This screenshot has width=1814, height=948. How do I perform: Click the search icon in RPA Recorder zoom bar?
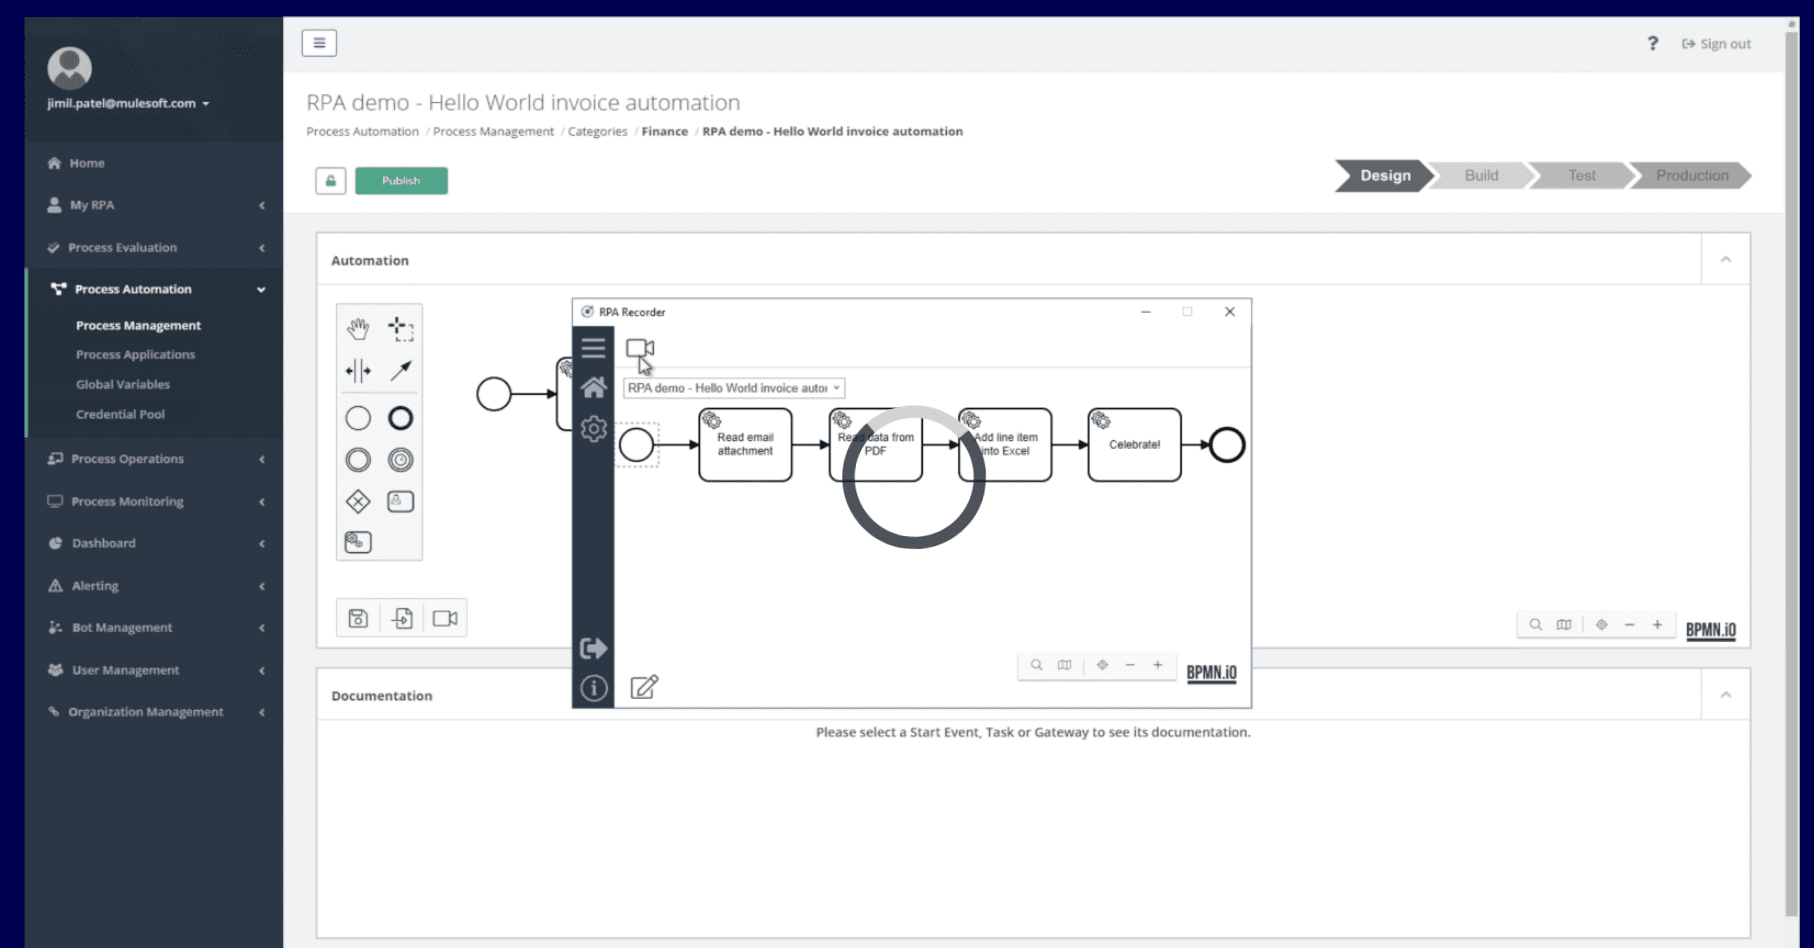click(x=1037, y=665)
